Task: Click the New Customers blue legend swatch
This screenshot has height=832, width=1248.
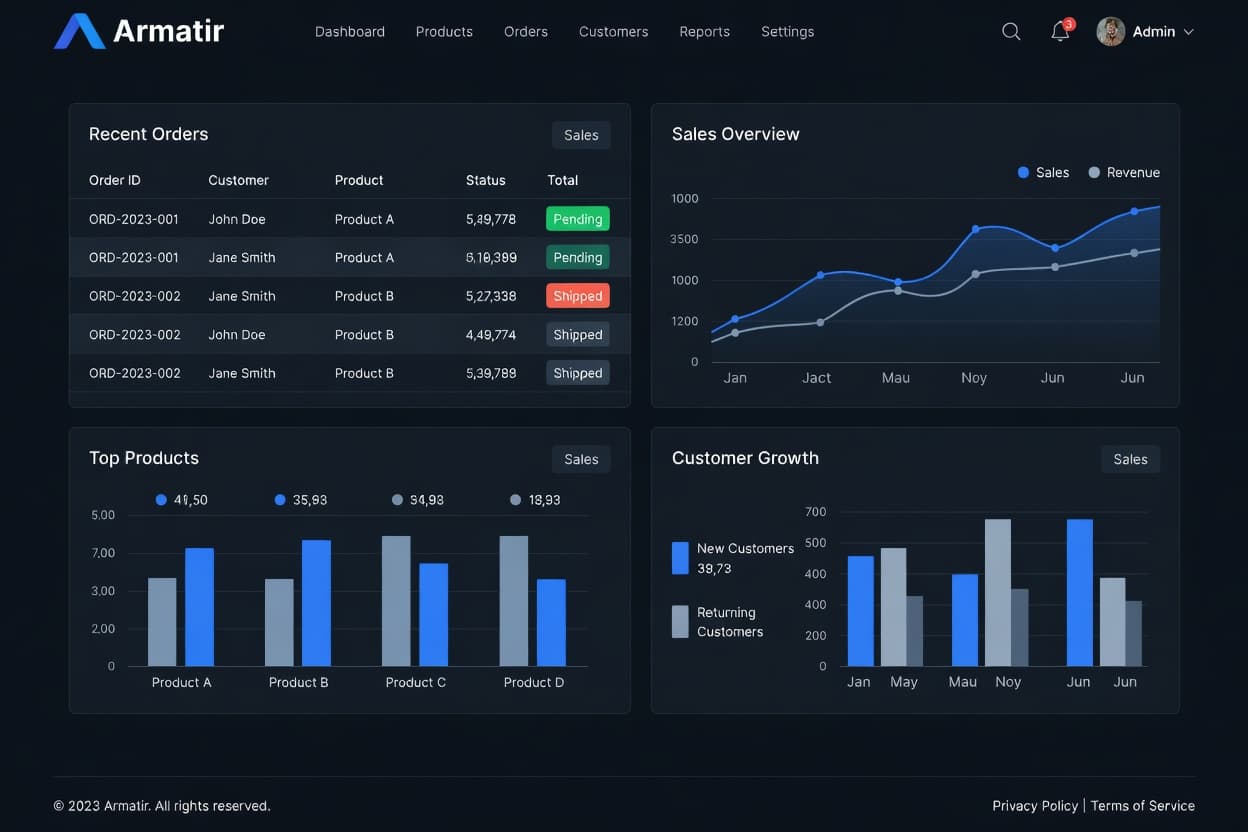Action: 680,558
